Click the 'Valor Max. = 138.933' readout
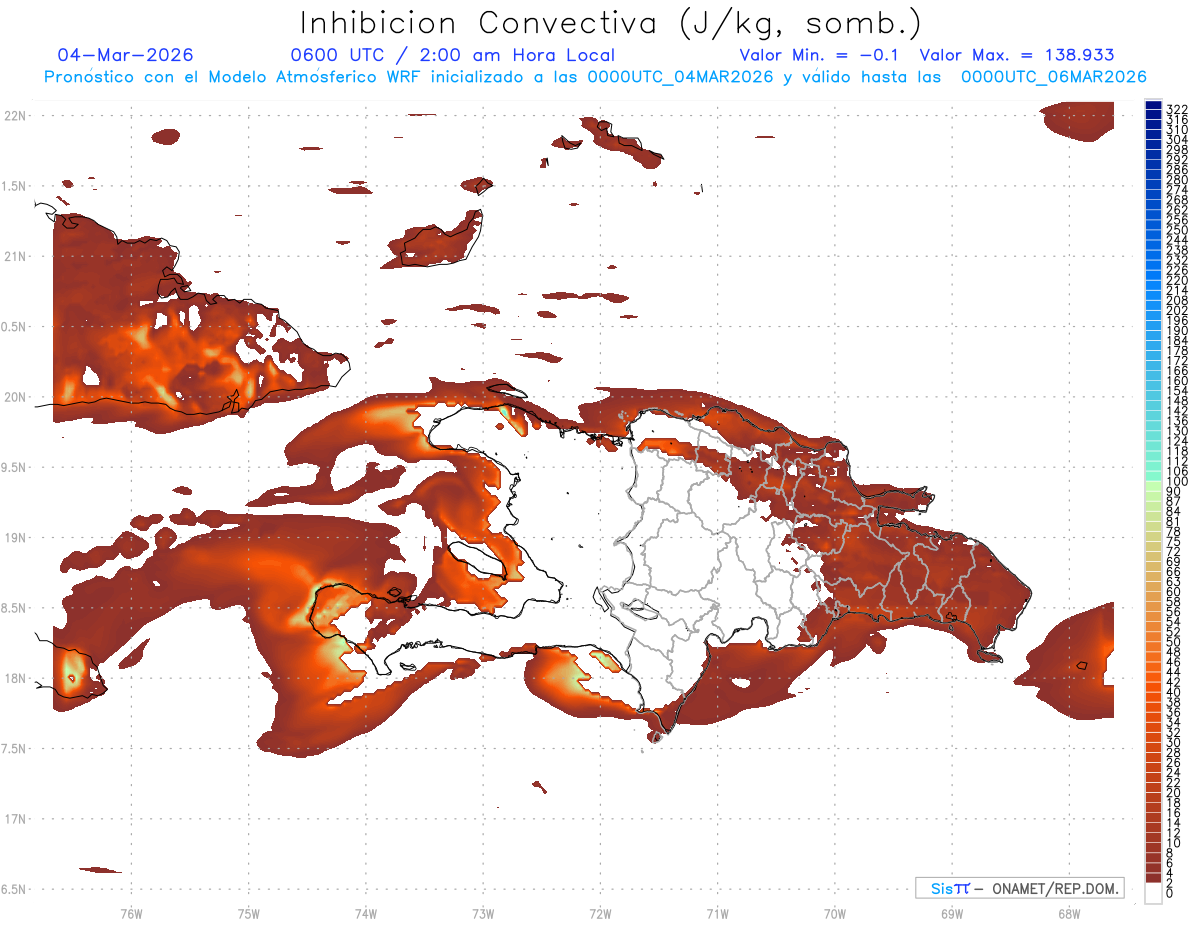Viewport: 1200px width, 927px height. (x=1016, y=55)
